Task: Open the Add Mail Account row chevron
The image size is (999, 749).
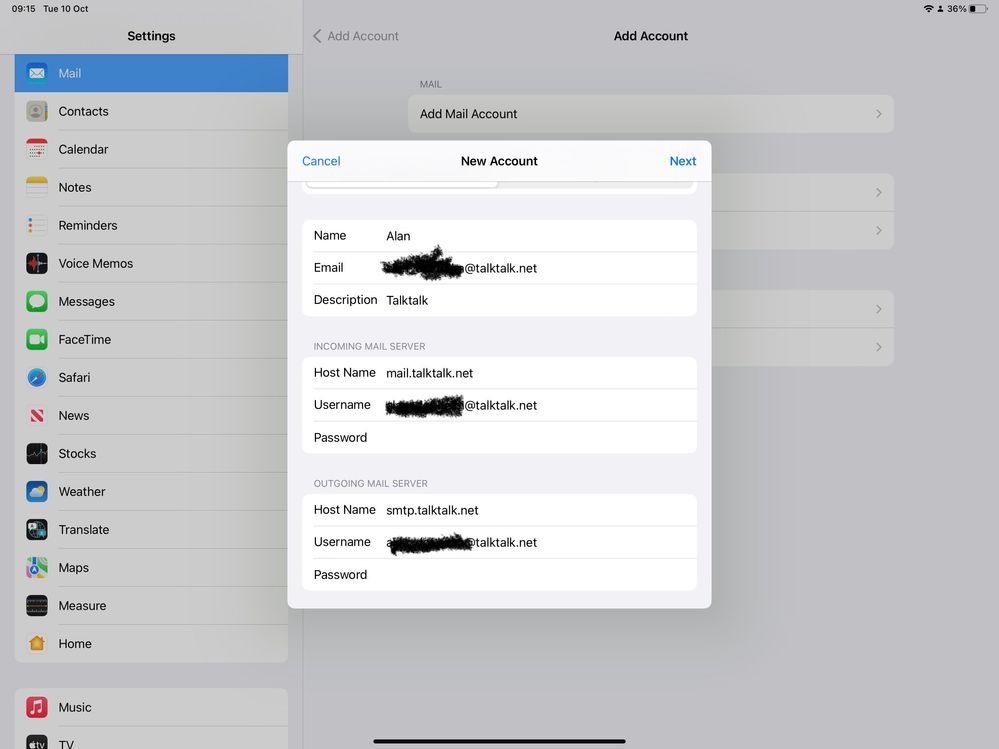Action: click(x=879, y=114)
